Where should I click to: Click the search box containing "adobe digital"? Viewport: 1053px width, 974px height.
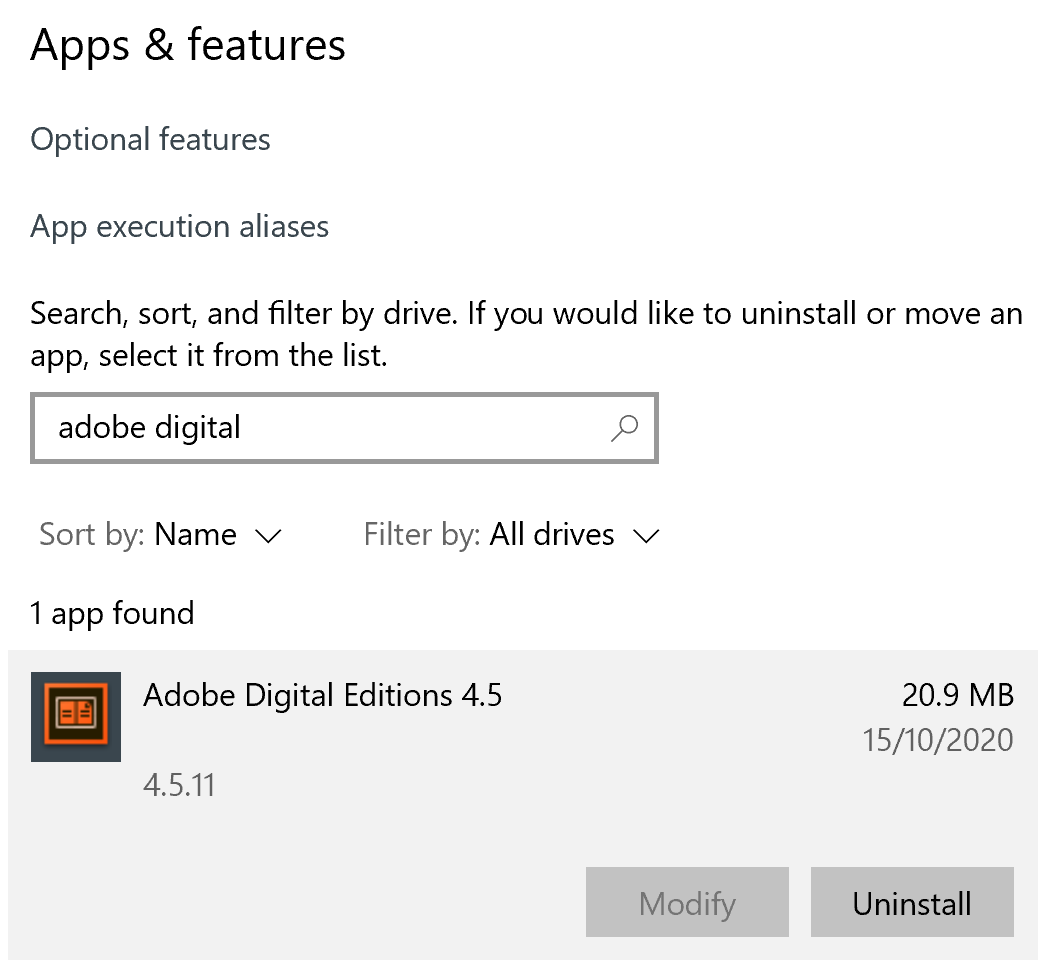(x=320, y=428)
